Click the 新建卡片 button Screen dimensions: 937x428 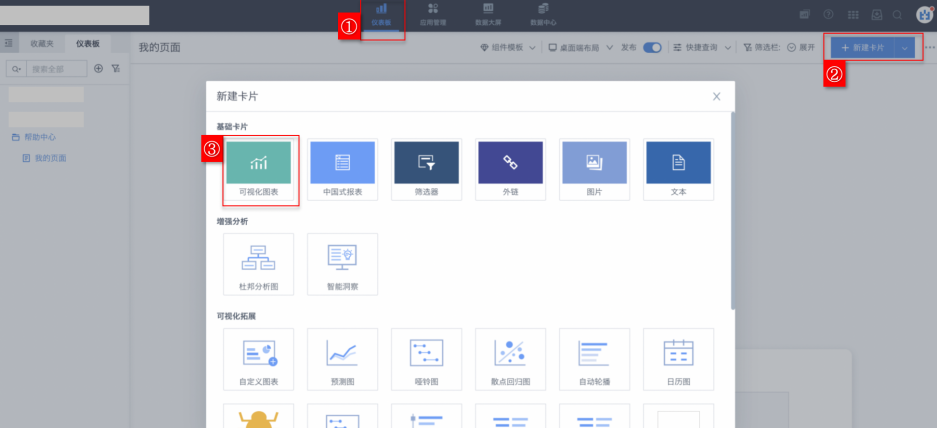(x=861, y=47)
